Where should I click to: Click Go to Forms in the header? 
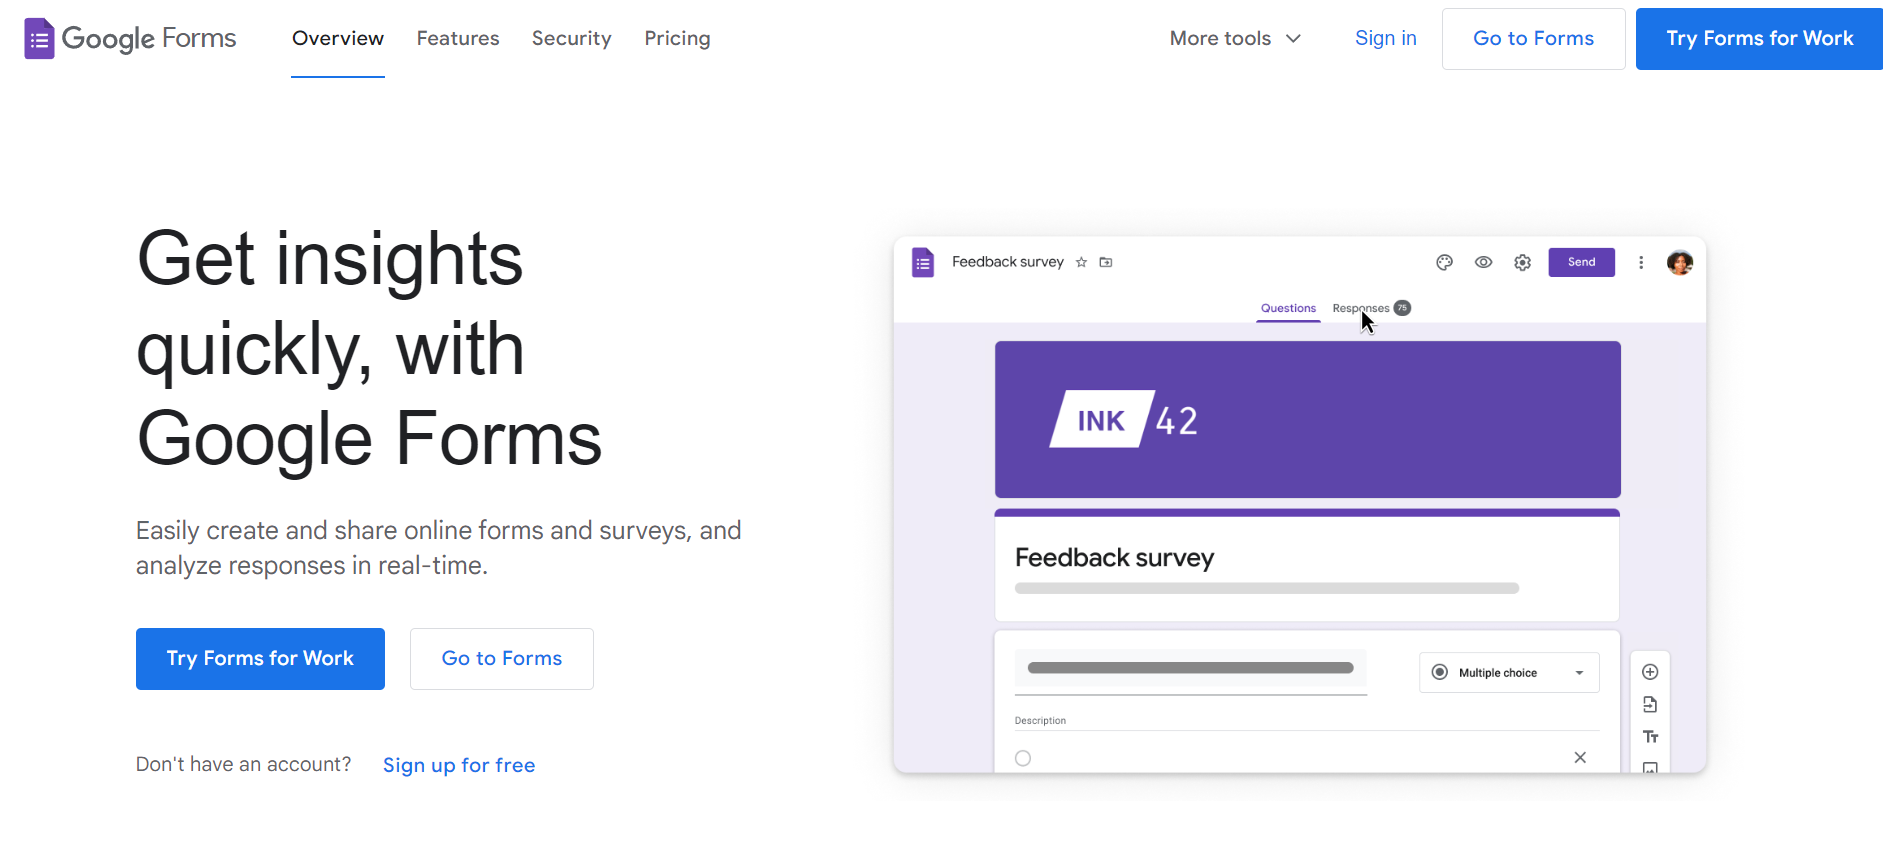click(1533, 39)
